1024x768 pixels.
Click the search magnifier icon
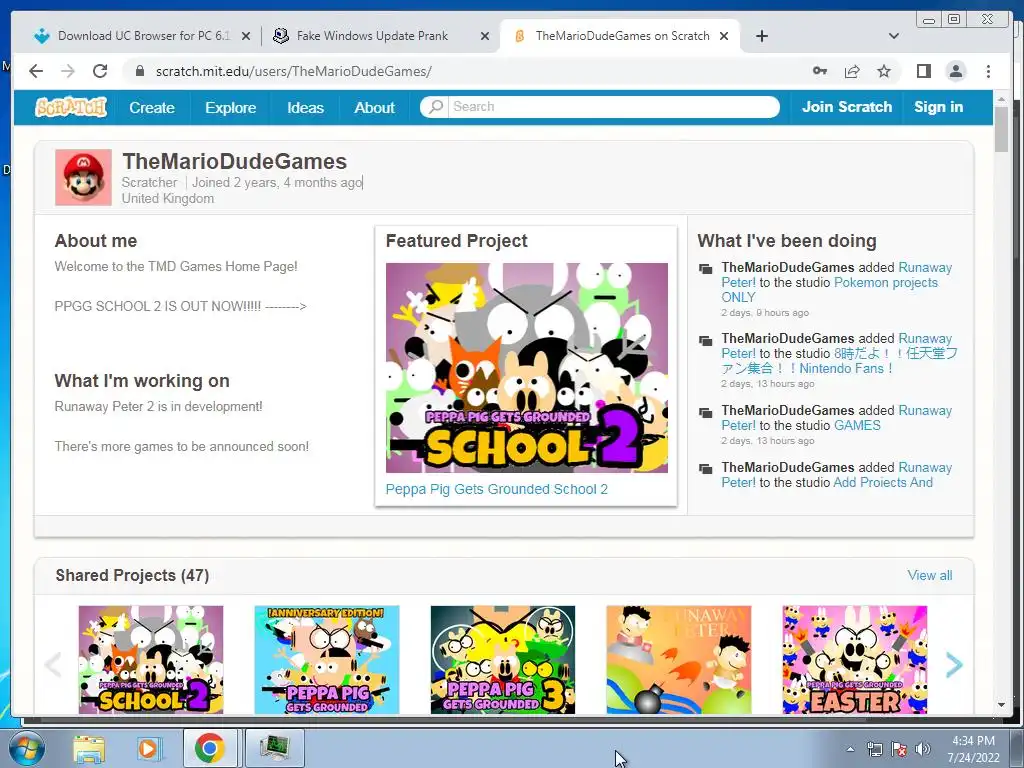coord(436,106)
